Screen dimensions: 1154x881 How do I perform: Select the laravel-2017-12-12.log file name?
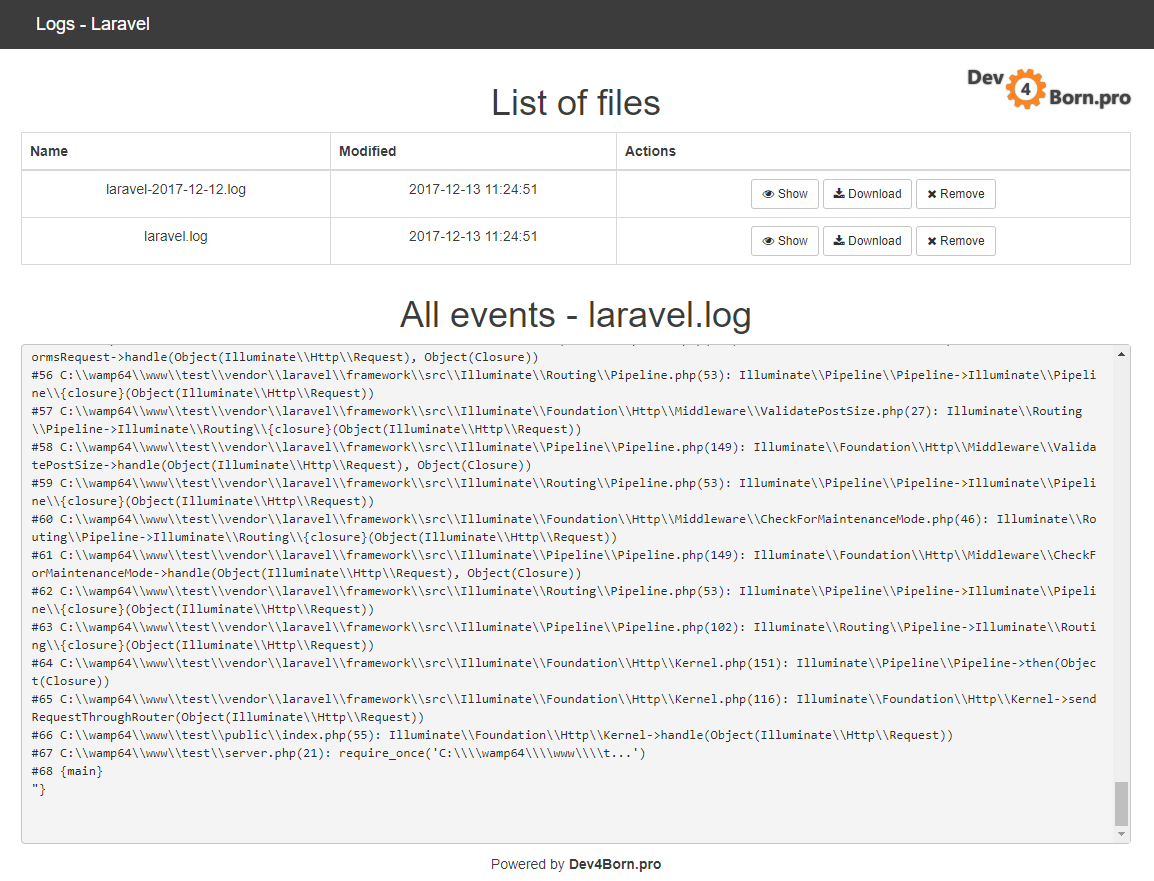click(176, 189)
